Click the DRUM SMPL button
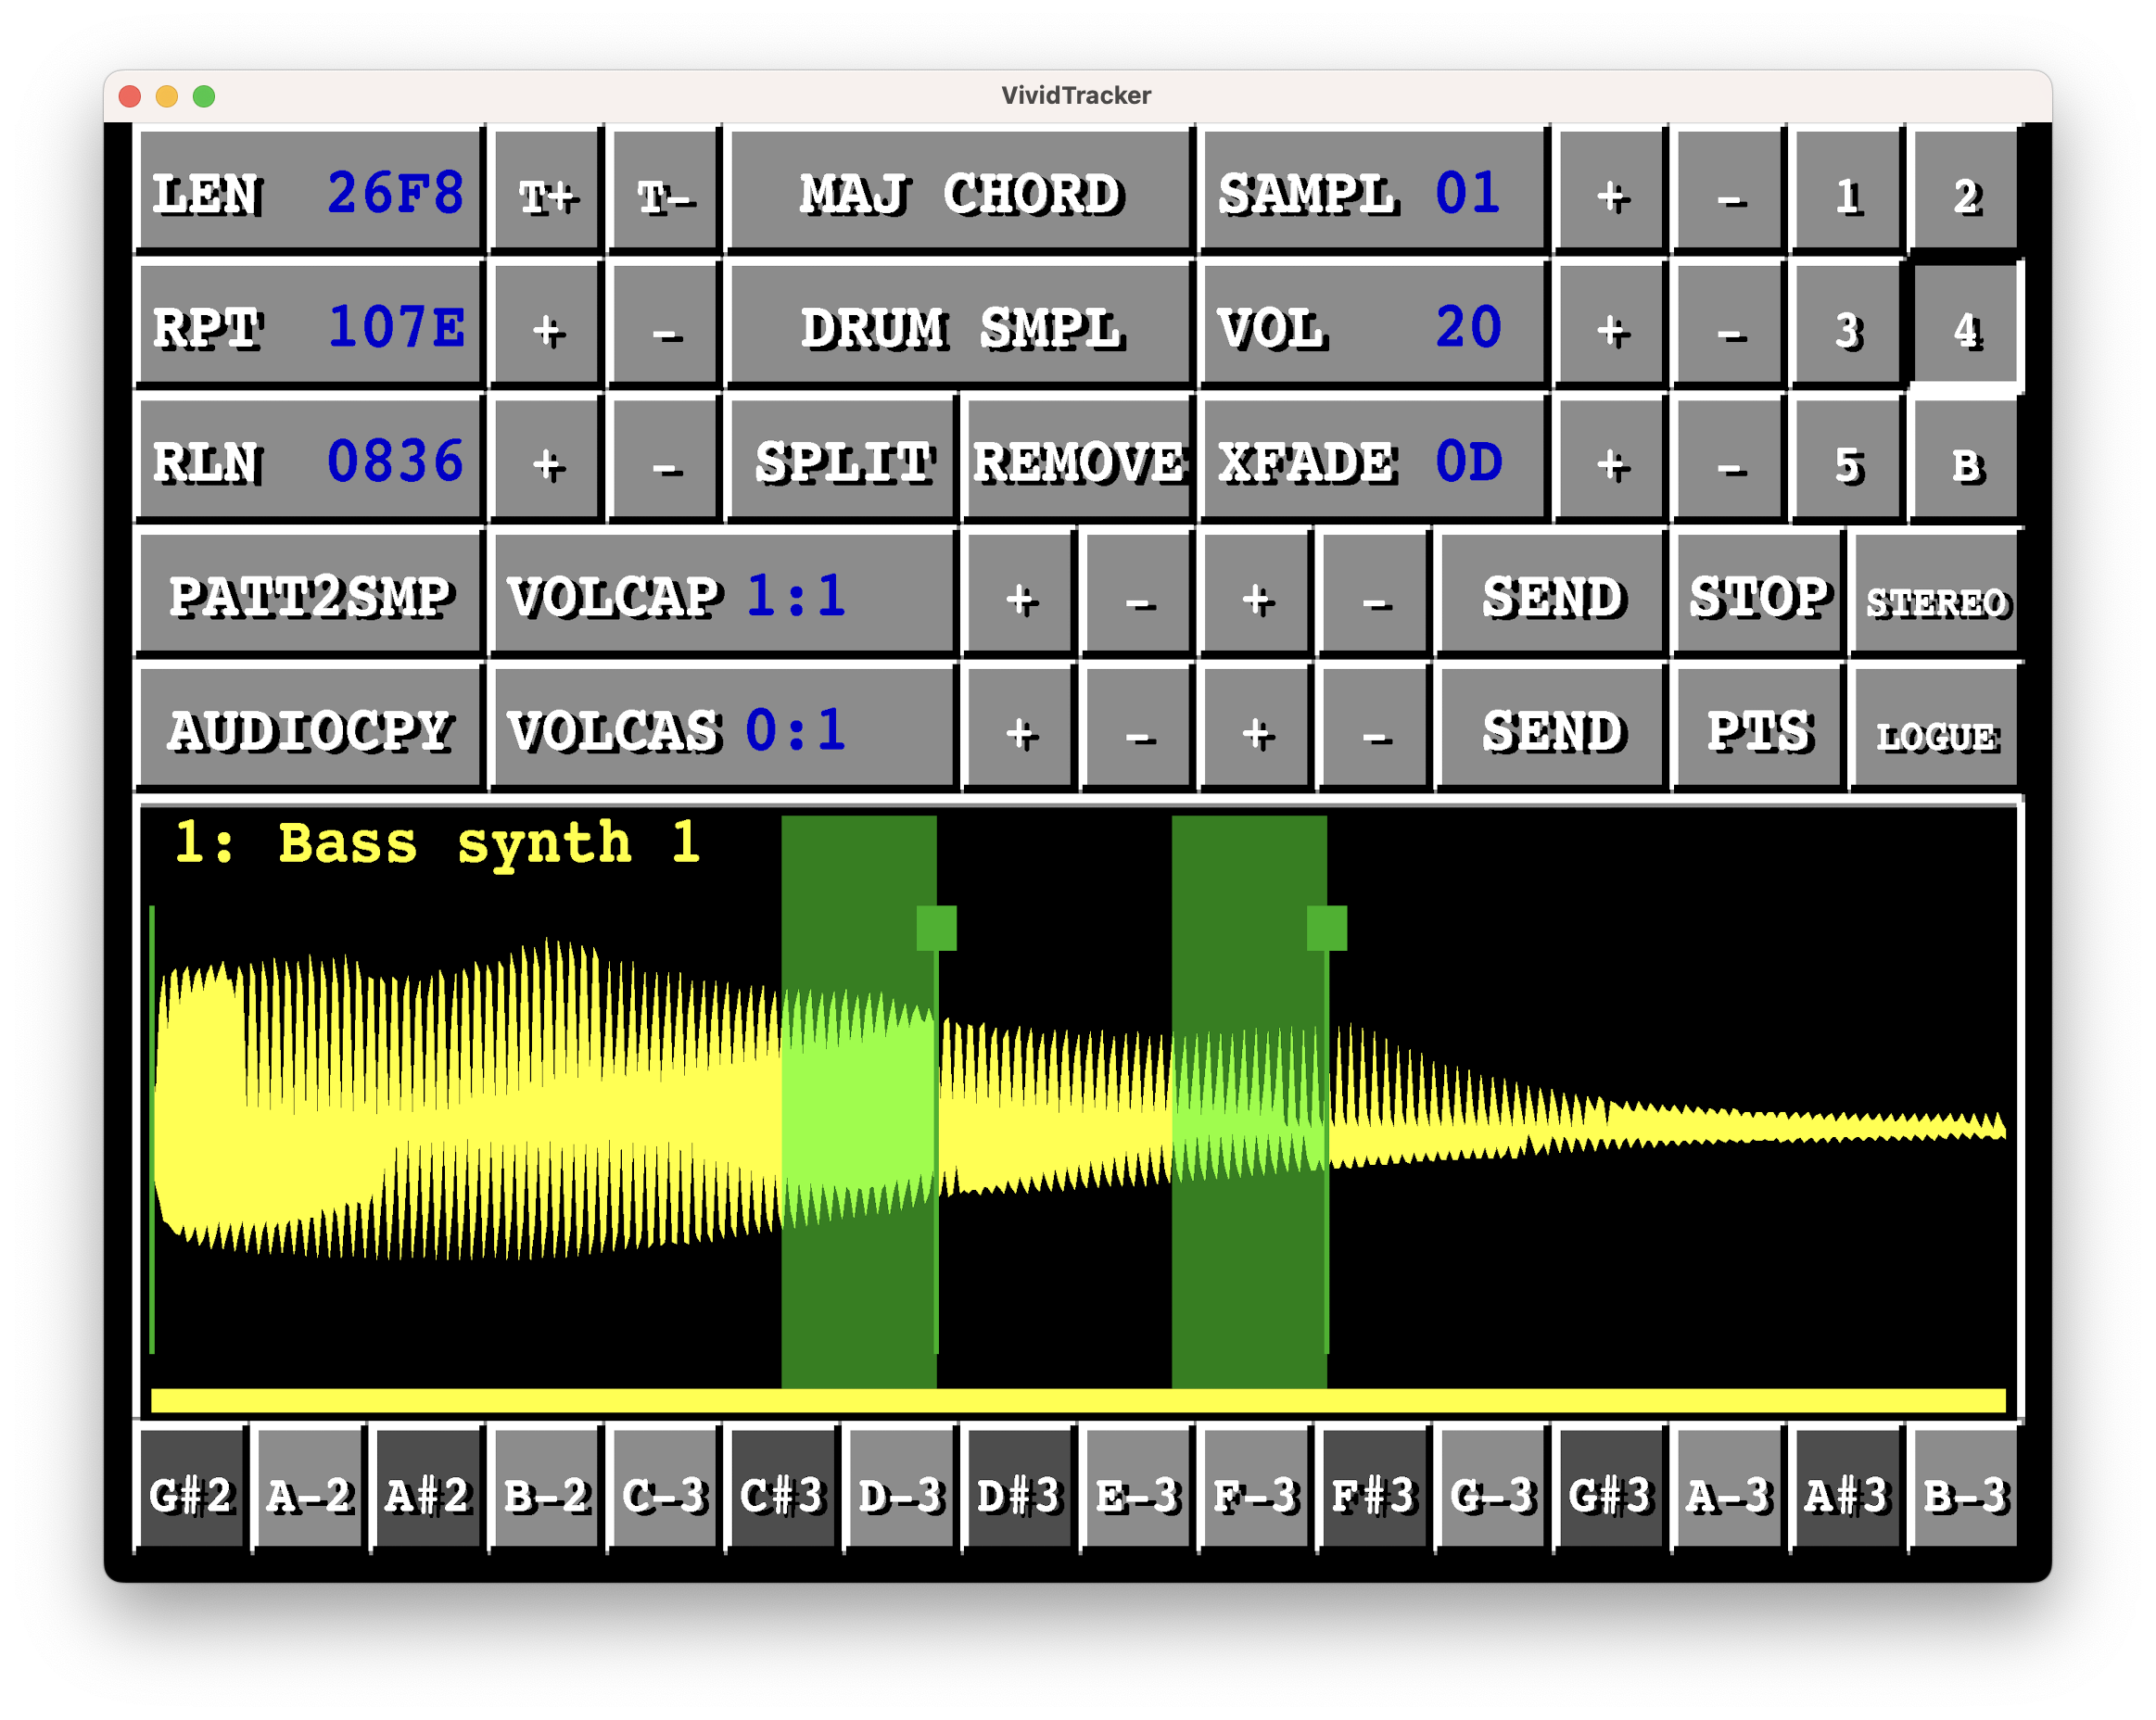Screen dimensions: 2156x1720 click(959, 327)
